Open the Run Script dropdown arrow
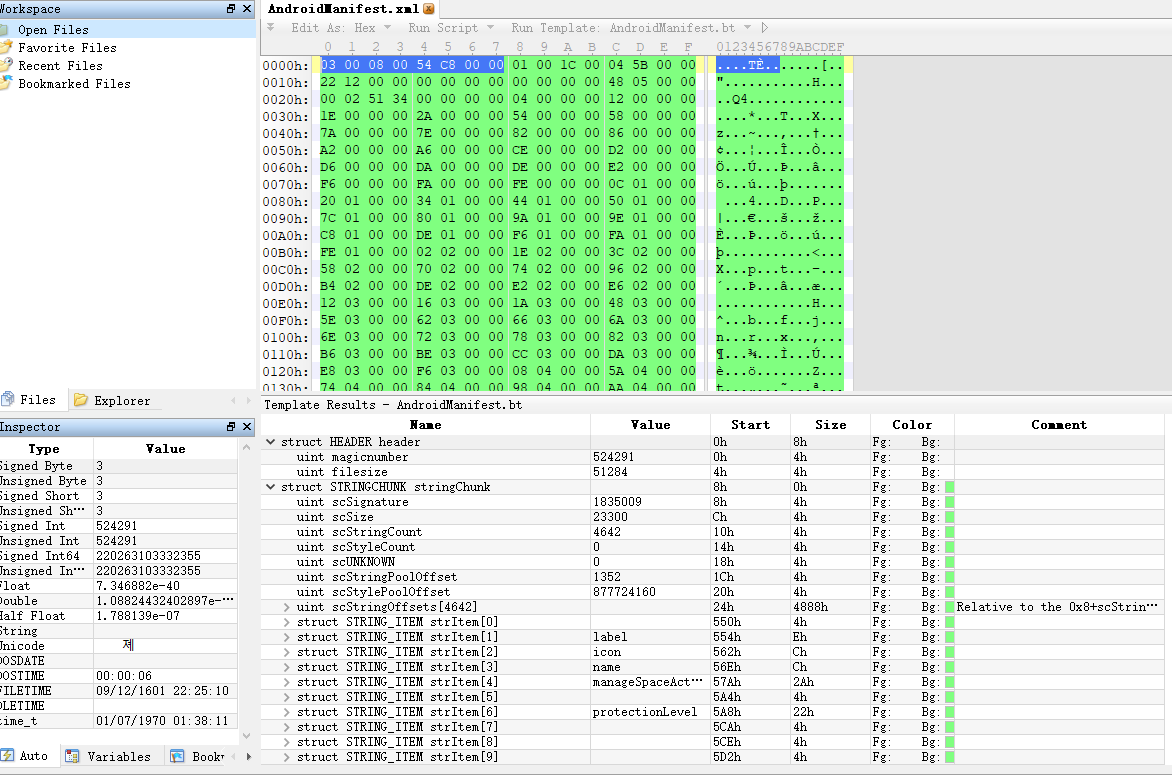The width and height of the screenshot is (1172, 775). (x=490, y=28)
